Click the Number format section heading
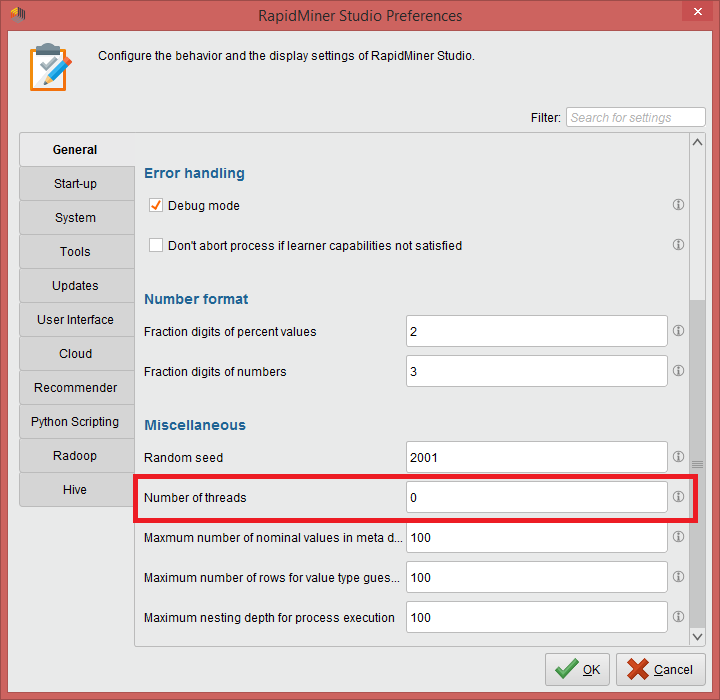Viewport: 720px width, 700px height. pos(196,299)
